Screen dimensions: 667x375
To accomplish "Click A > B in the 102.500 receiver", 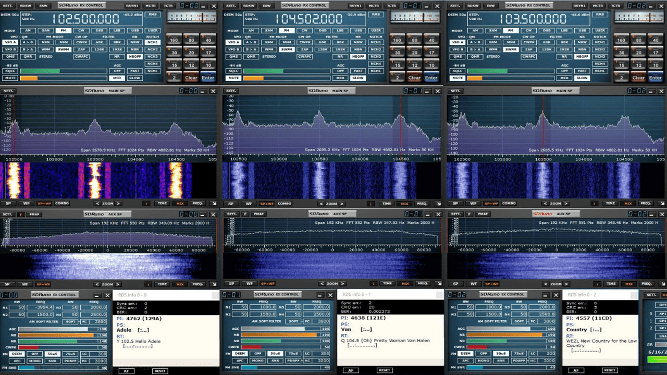I will (28, 42).
